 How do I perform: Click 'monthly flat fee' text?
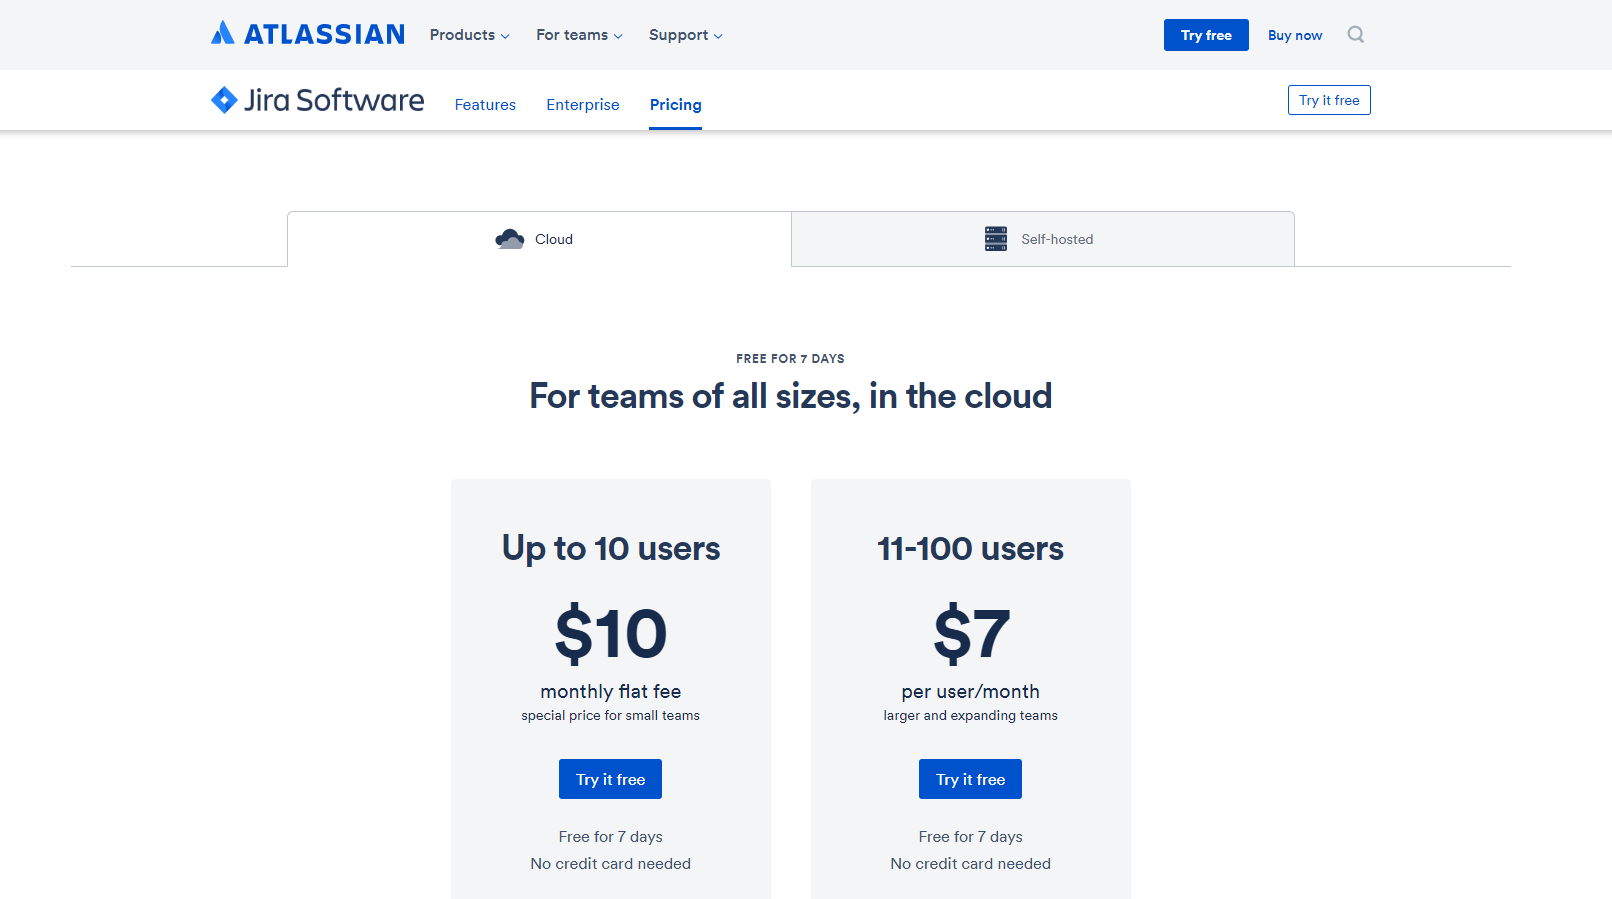[x=611, y=691]
